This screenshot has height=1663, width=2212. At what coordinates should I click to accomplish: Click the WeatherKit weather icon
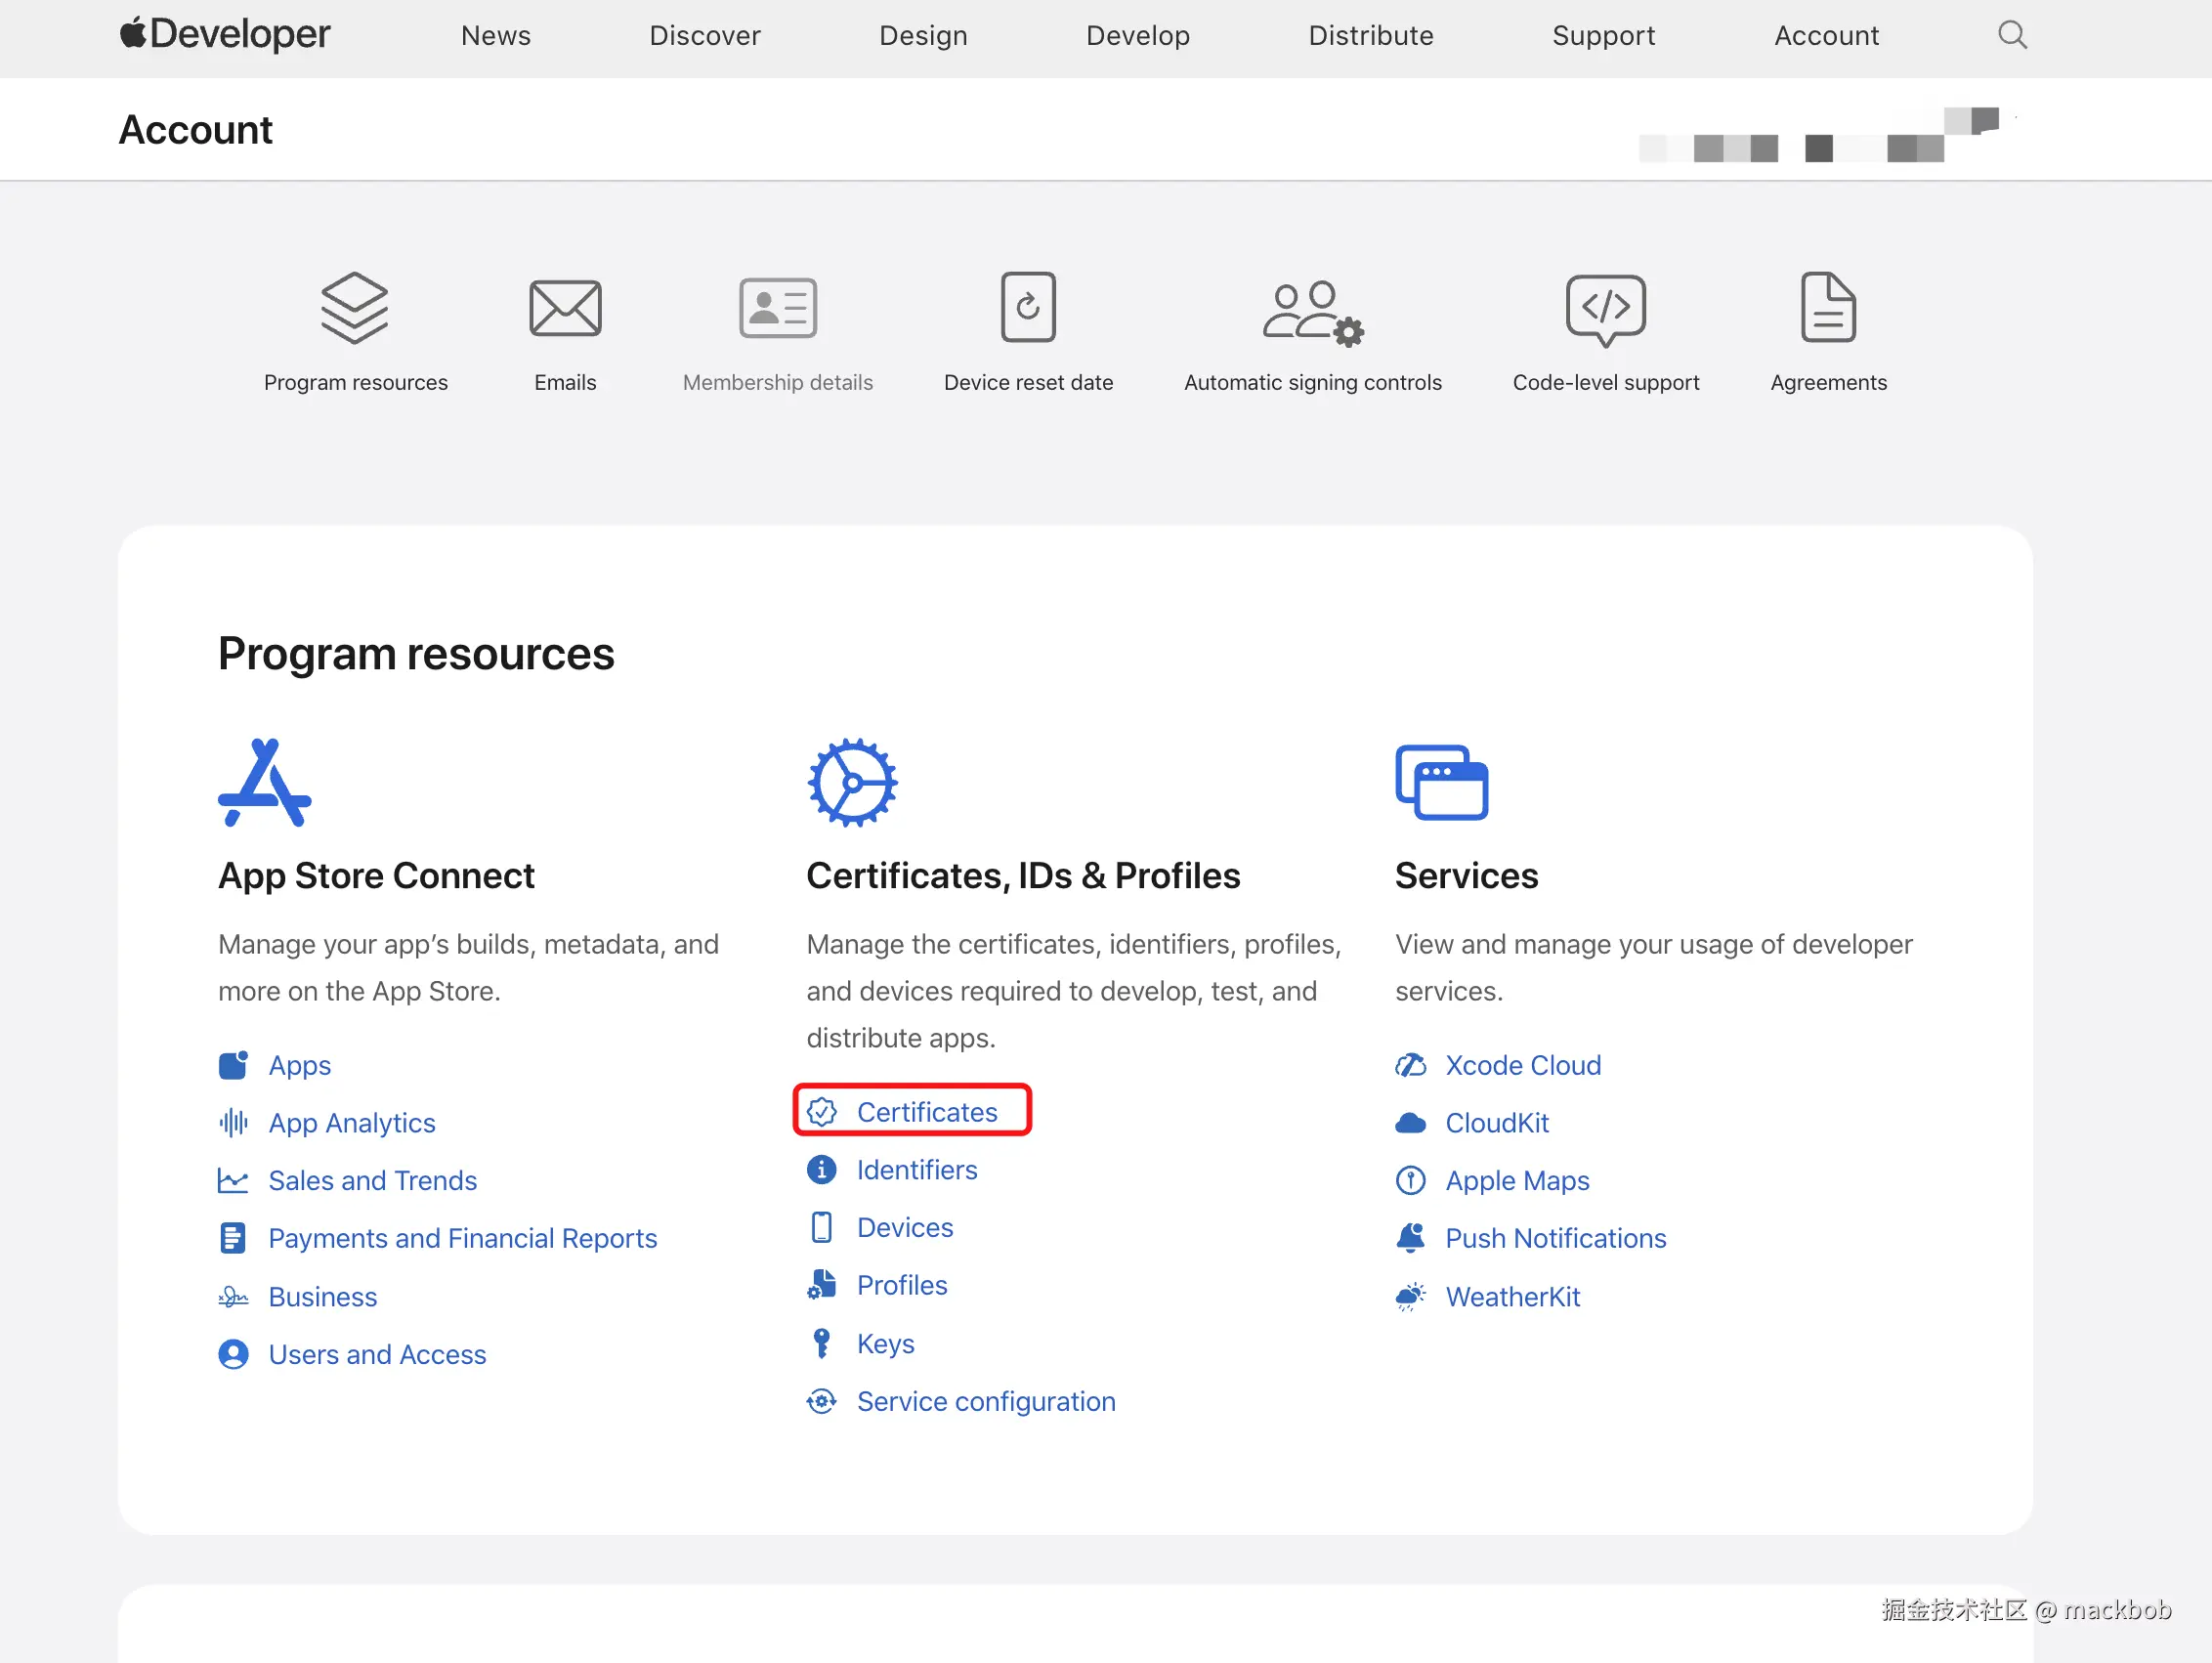coord(1411,1297)
